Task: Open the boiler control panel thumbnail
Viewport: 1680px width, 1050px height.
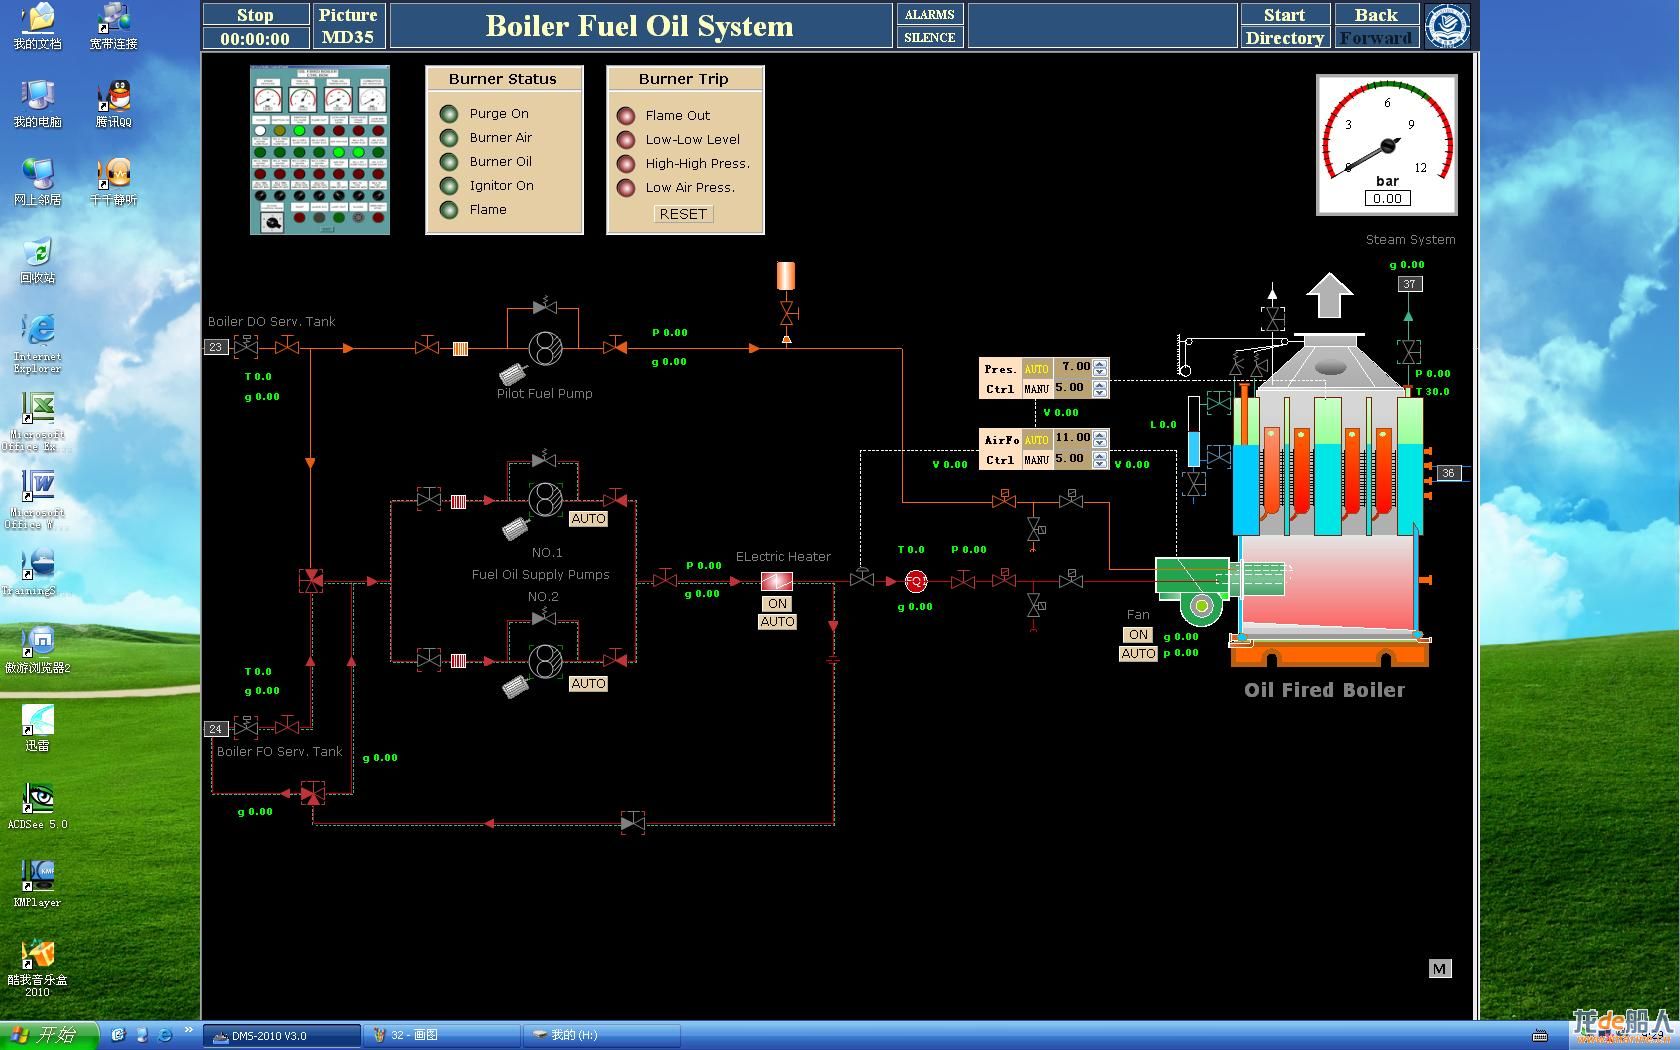Action: [320, 150]
